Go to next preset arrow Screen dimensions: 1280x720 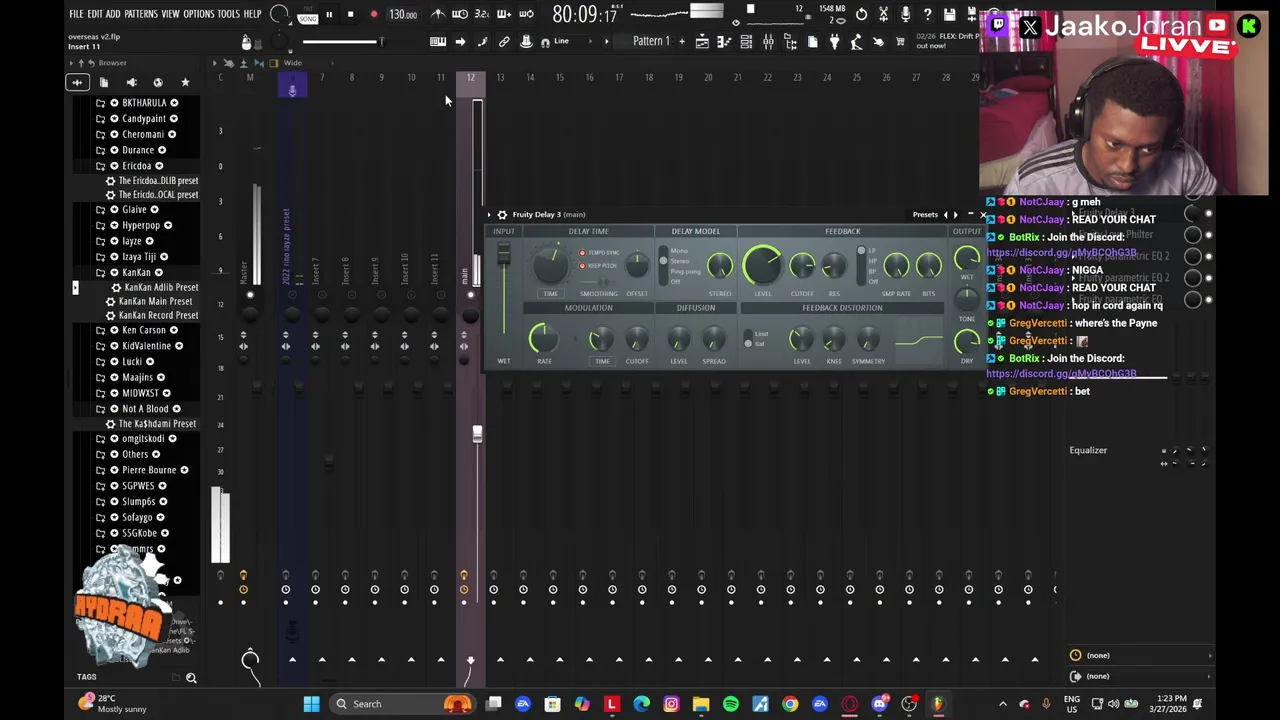point(955,214)
